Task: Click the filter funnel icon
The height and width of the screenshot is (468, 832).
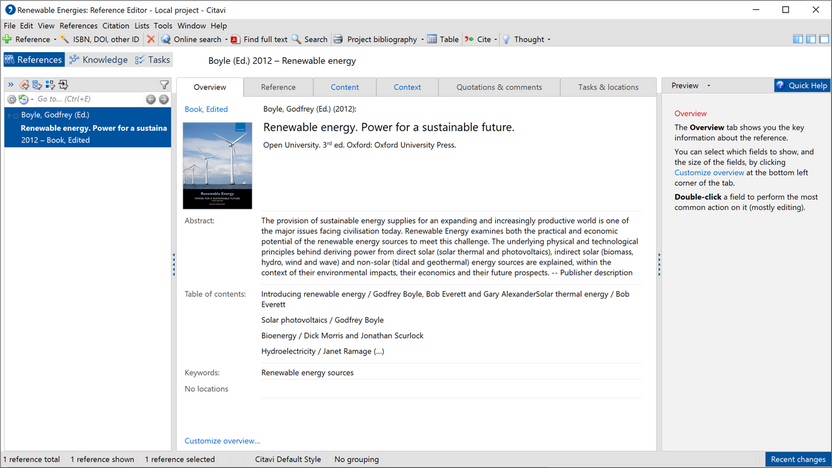Action: [x=164, y=85]
